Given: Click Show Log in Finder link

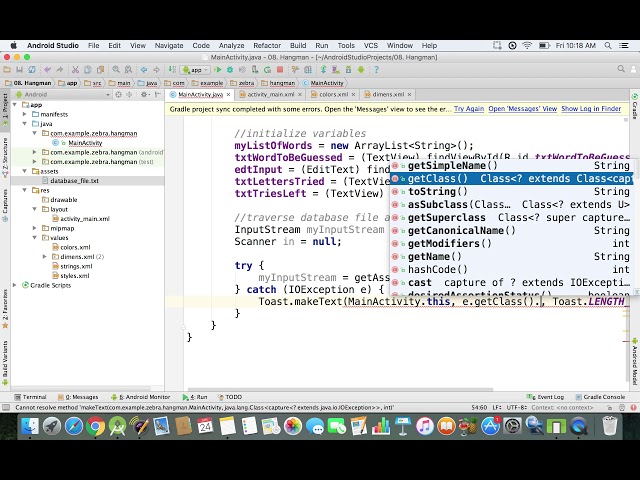Looking at the screenshot, I should pos(591,109).
